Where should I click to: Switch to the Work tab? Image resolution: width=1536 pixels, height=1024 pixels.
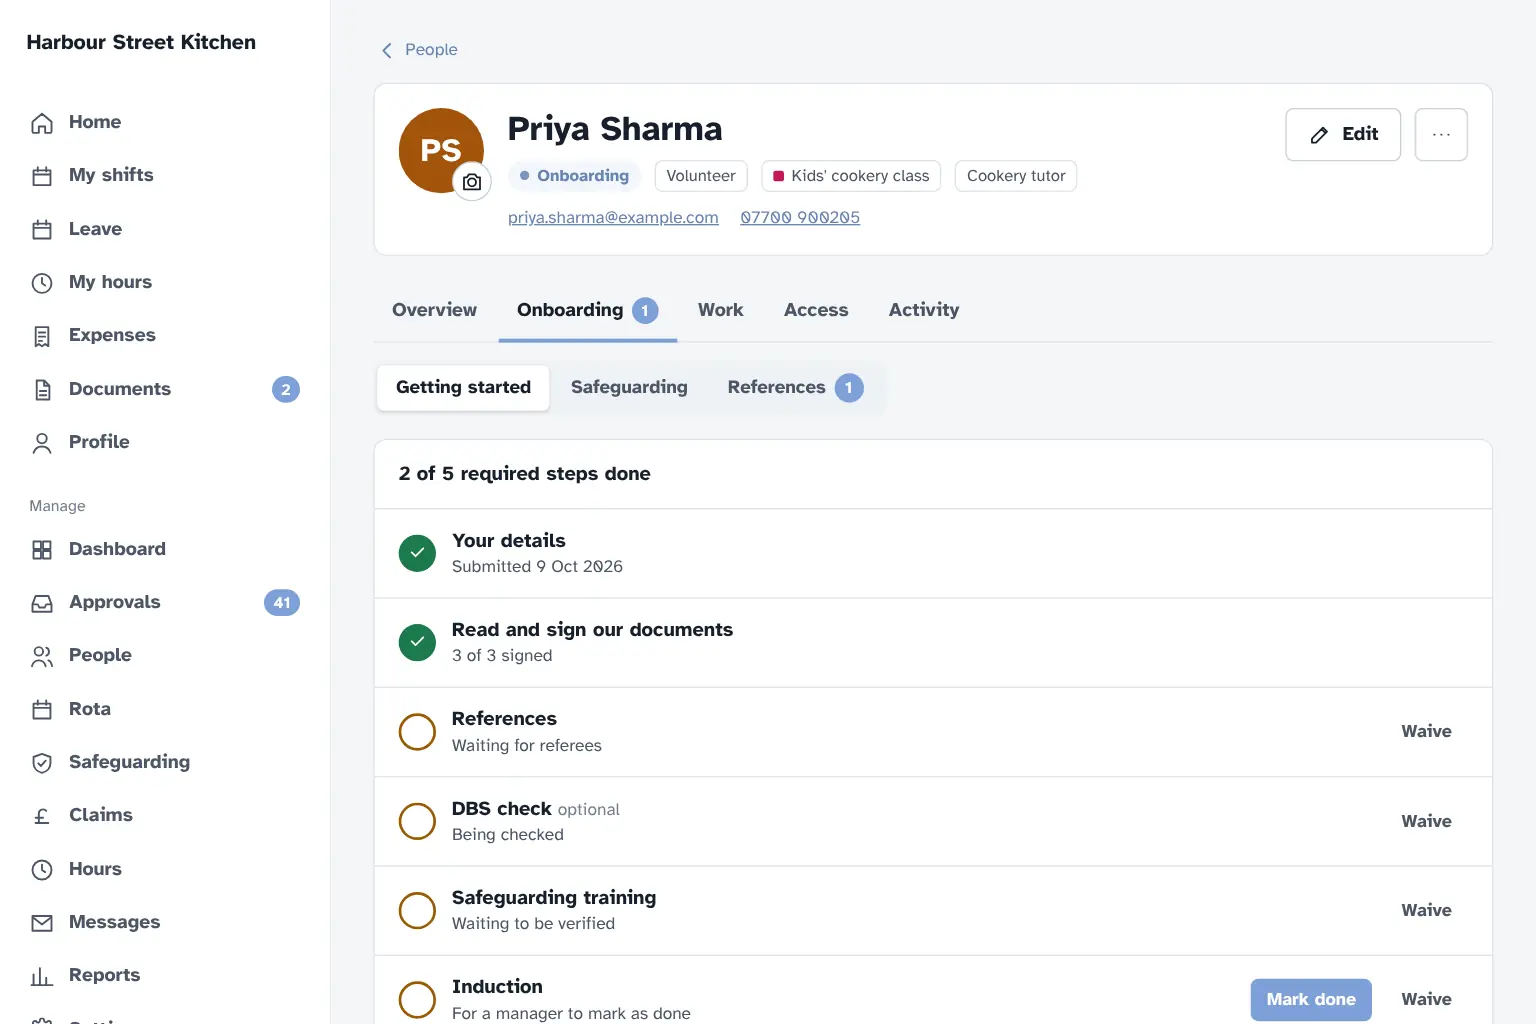coord(720,310)
